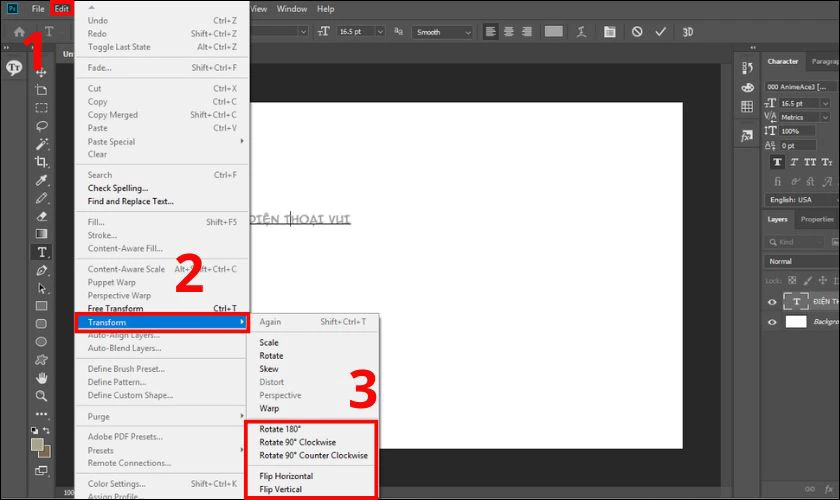Select the Rectangular Marquee tool
Screen dimensions: 840x500
[41, 108]
